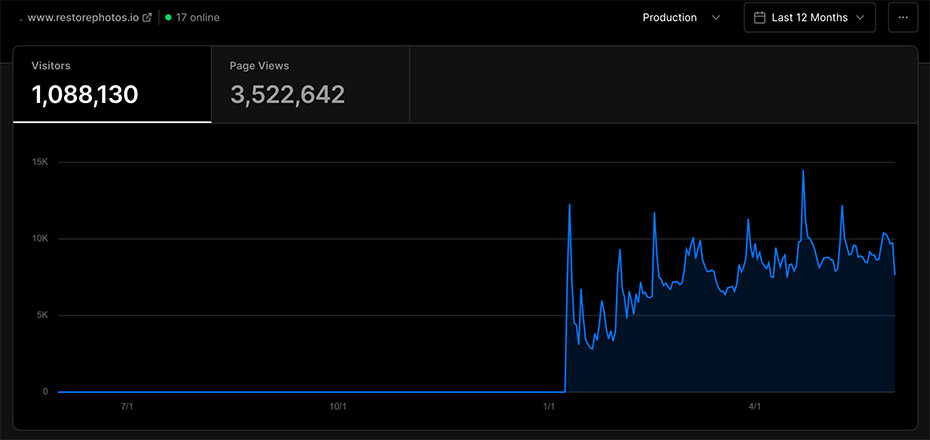Click the 1/1 date label on the x-axis
The image size is (930, 440).
coord(549,407)
